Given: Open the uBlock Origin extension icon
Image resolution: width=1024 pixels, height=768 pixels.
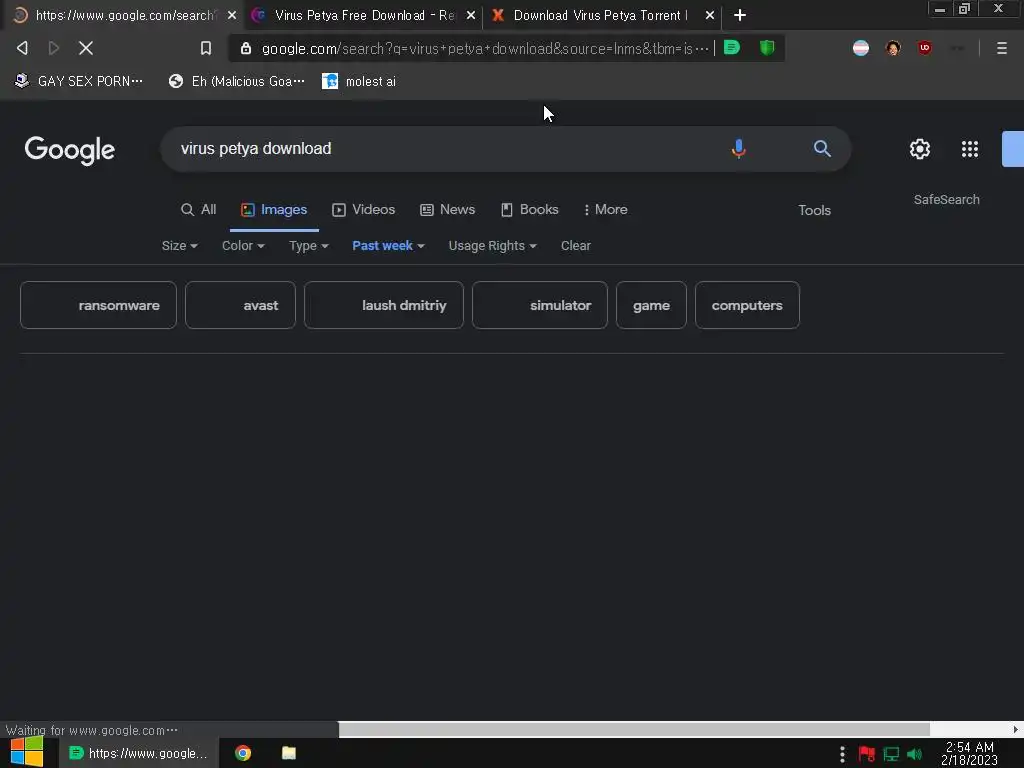Looking at the screenshot, I should tap(925, 48).
